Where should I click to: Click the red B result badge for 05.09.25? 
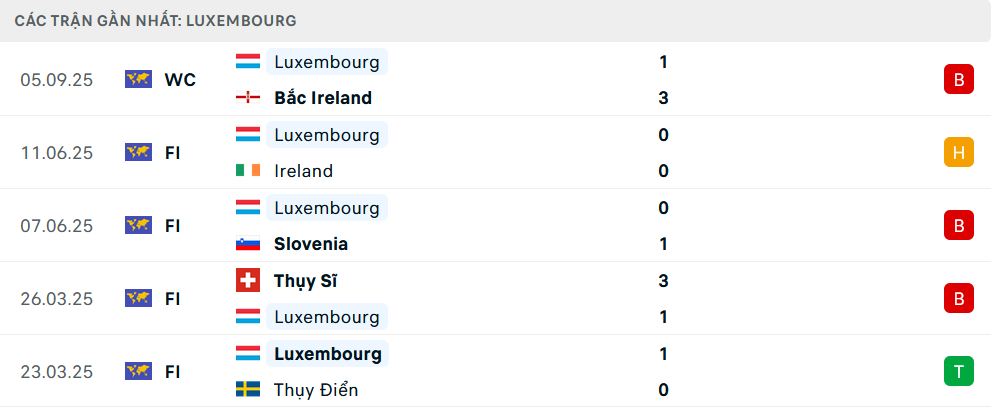tap(958, 80)
